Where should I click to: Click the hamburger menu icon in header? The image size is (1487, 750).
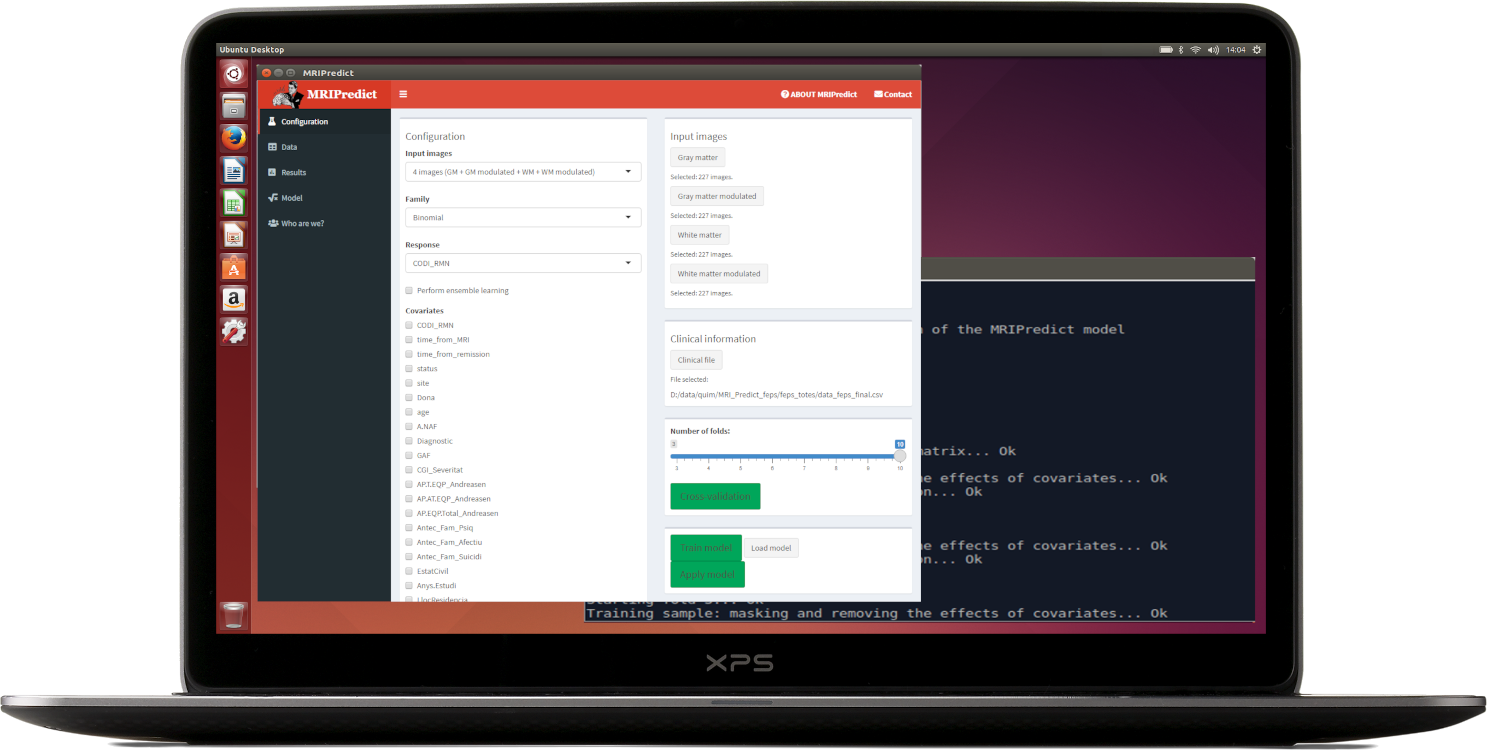pos(403,94)
